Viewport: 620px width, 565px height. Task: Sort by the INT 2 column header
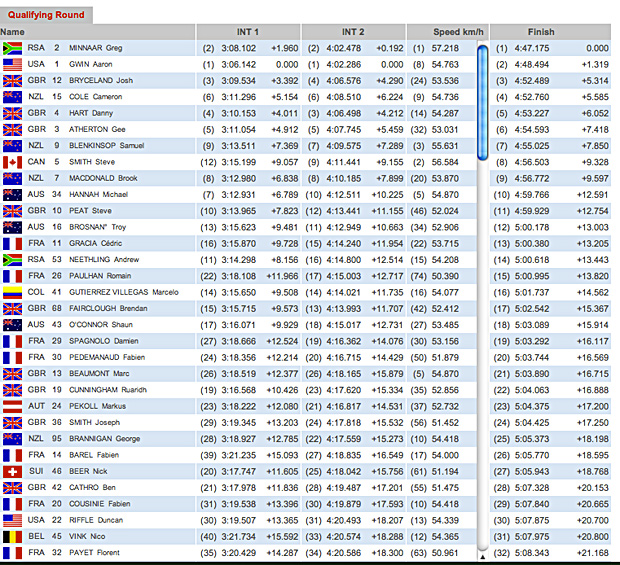point(351,32)
